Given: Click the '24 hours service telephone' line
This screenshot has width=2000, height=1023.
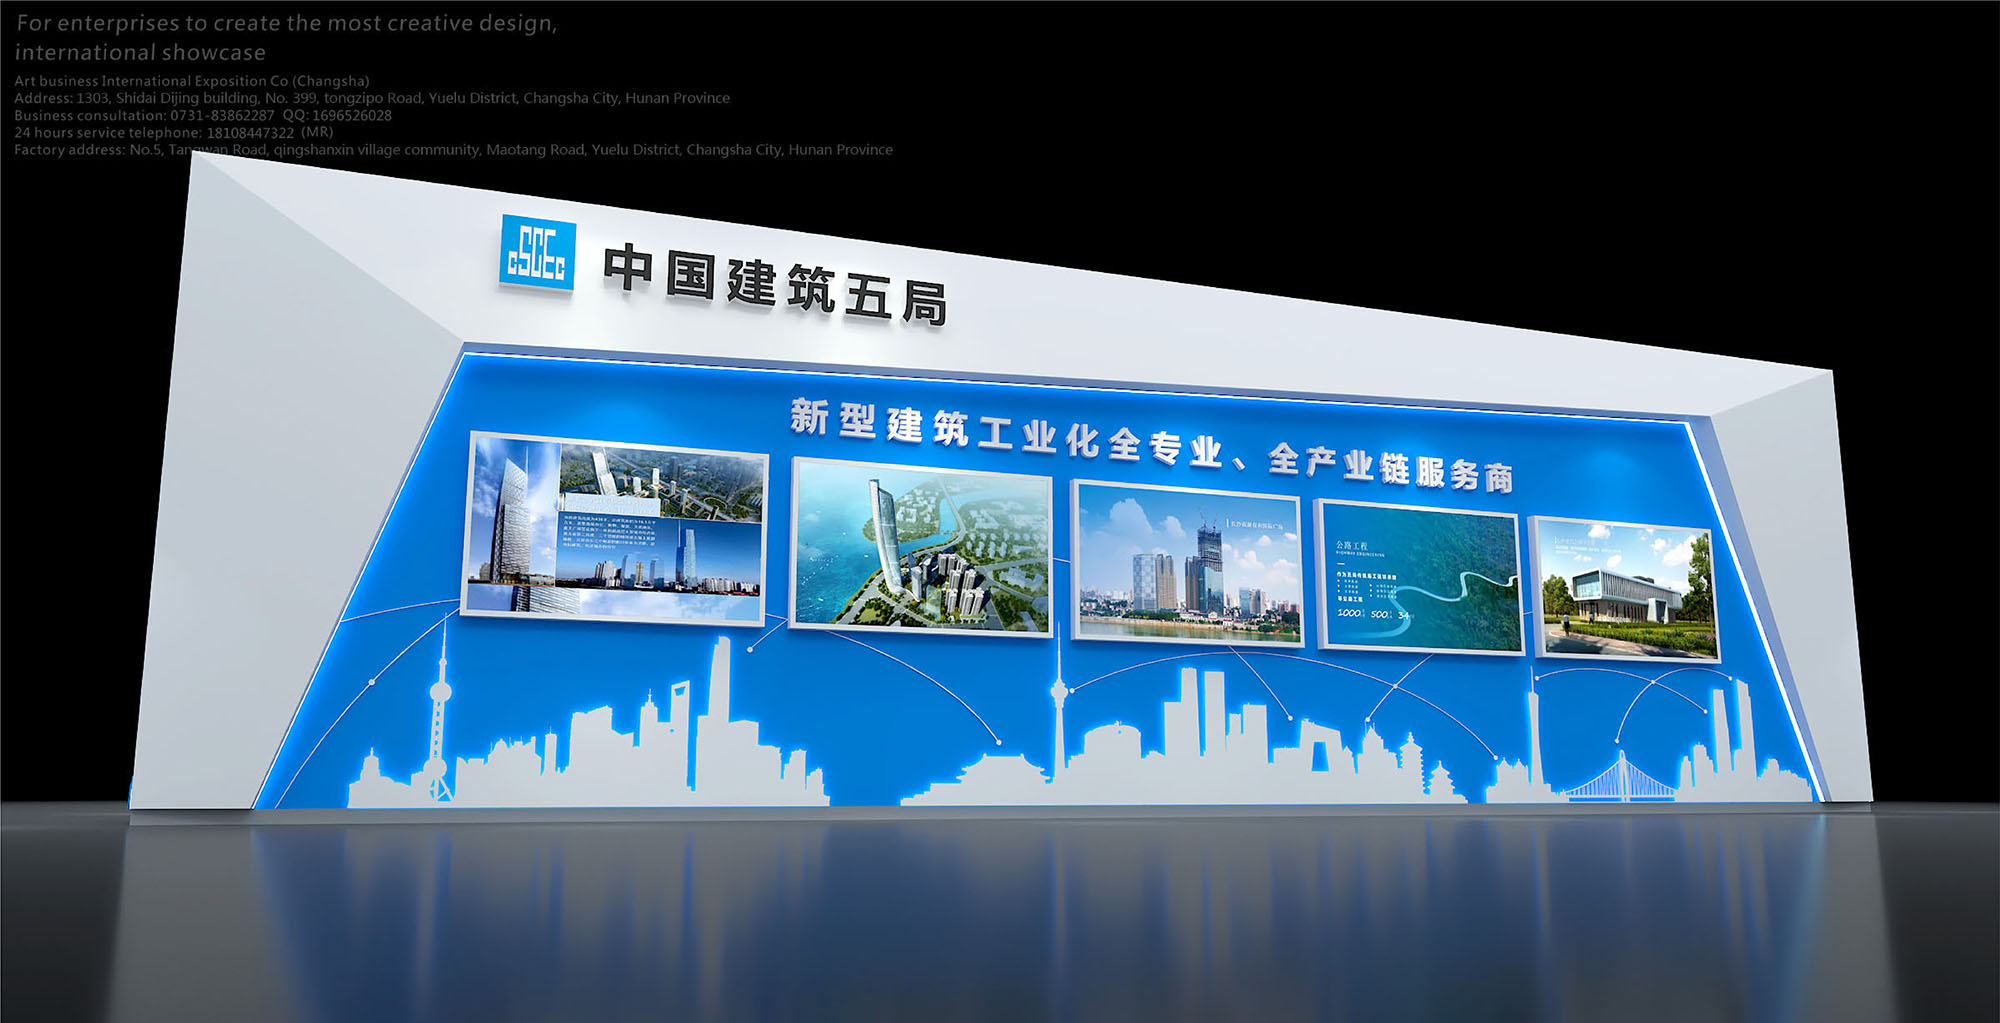Looking at the screenshot, I should tap(174, 132).
